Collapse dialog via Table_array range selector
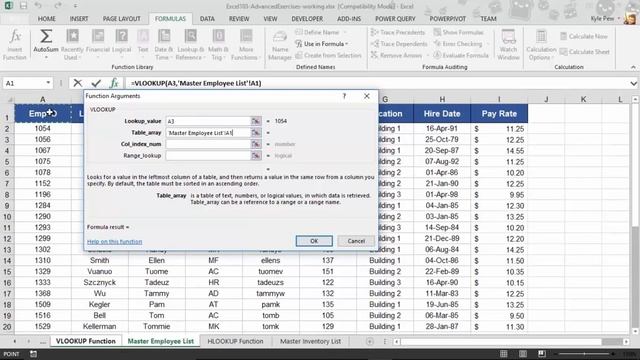640x360 pixels. pos(256,133)
